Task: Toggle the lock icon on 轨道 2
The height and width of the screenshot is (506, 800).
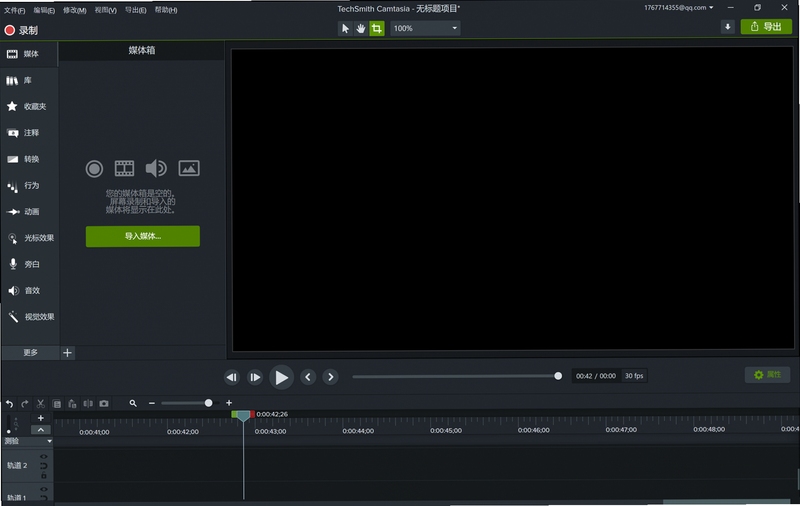Action: (44, 476)
